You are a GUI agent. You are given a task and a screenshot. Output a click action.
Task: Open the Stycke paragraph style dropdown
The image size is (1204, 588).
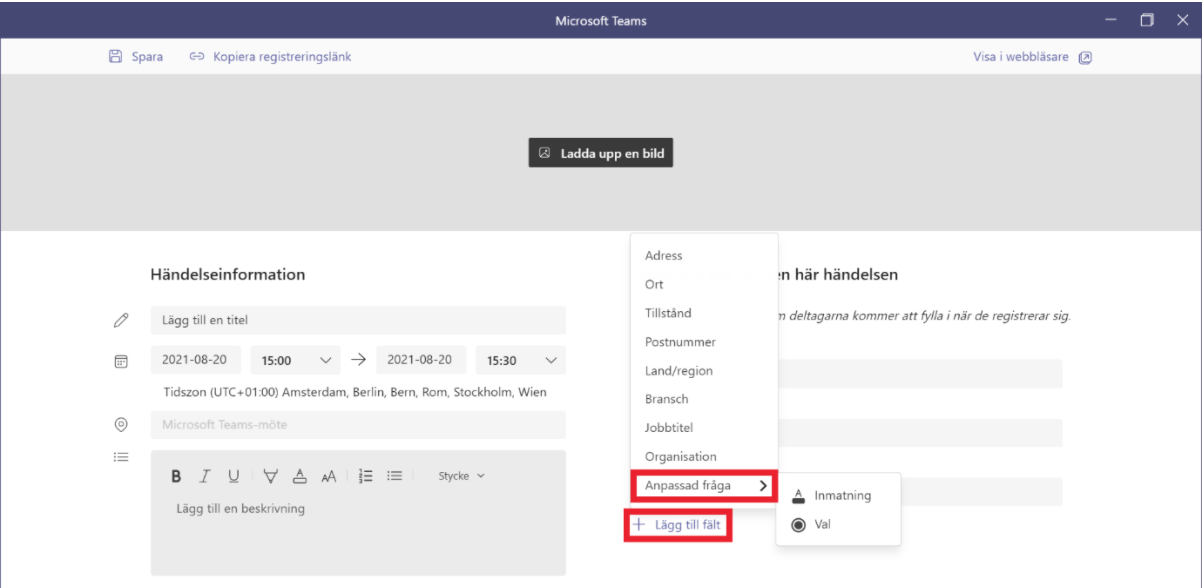tap(461, 476)
